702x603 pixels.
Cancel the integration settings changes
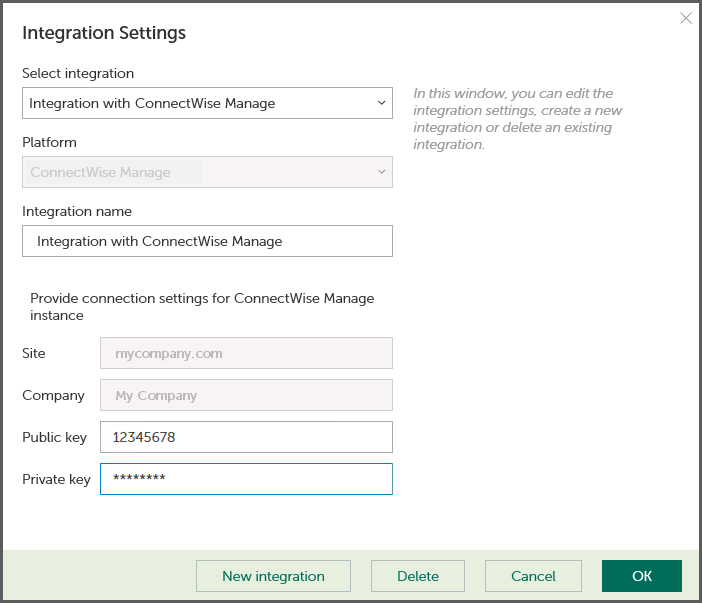(533, 576)
